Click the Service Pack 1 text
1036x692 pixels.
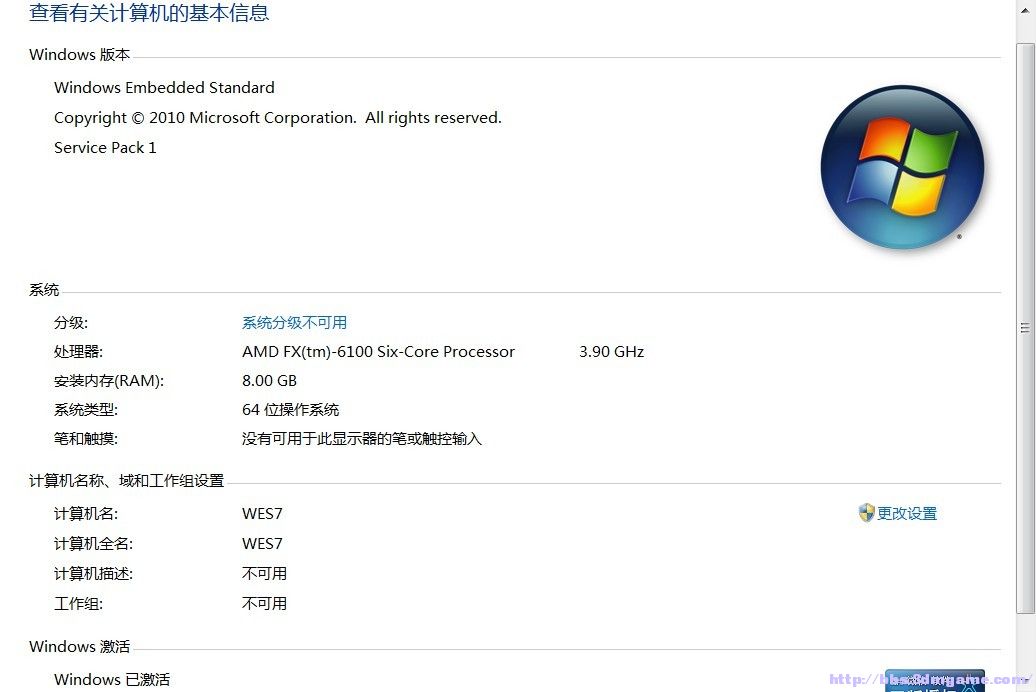tap(105, 147)
